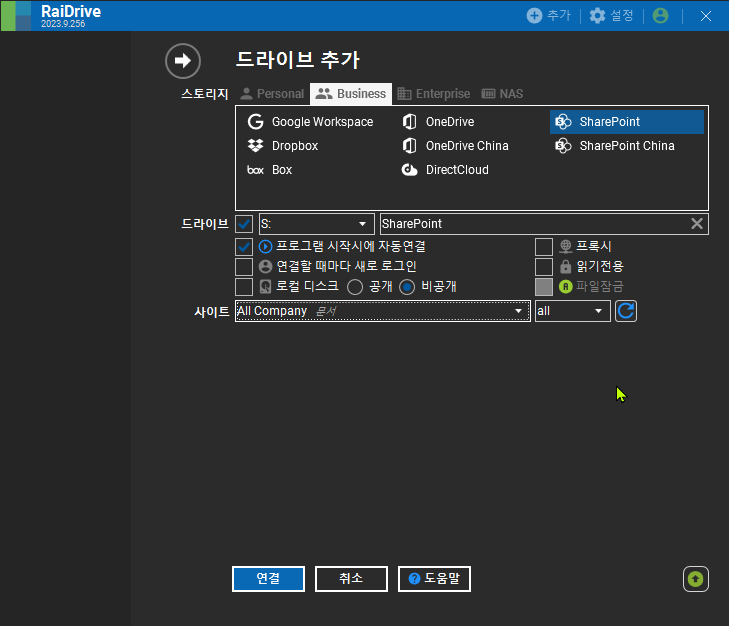Image resolution: width=729 pixels, height=626 pixels.
Task: Enable the 읽기전용 checkbox
Action: click(544, 267)
